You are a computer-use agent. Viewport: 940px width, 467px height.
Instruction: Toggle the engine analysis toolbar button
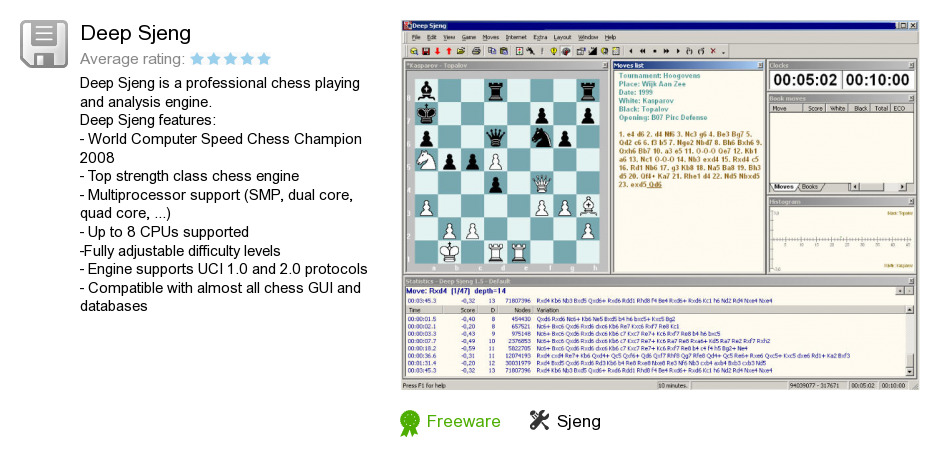[566, 51]
